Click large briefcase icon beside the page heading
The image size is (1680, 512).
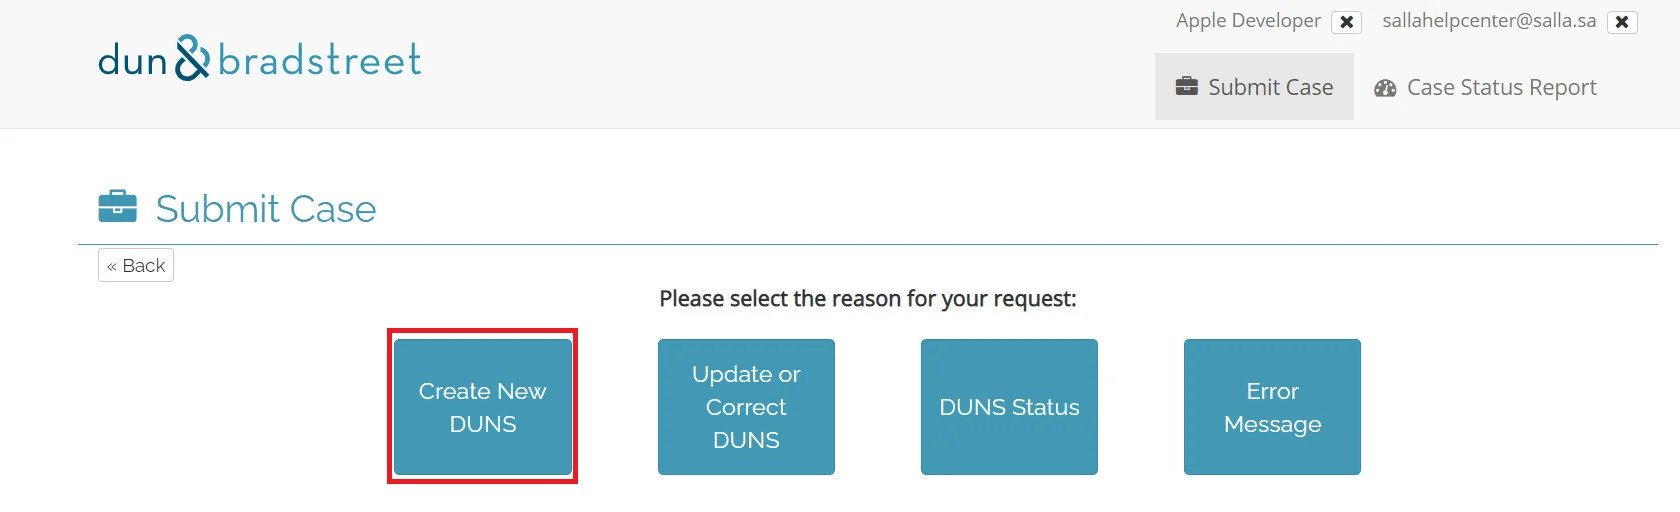point(118,207)
